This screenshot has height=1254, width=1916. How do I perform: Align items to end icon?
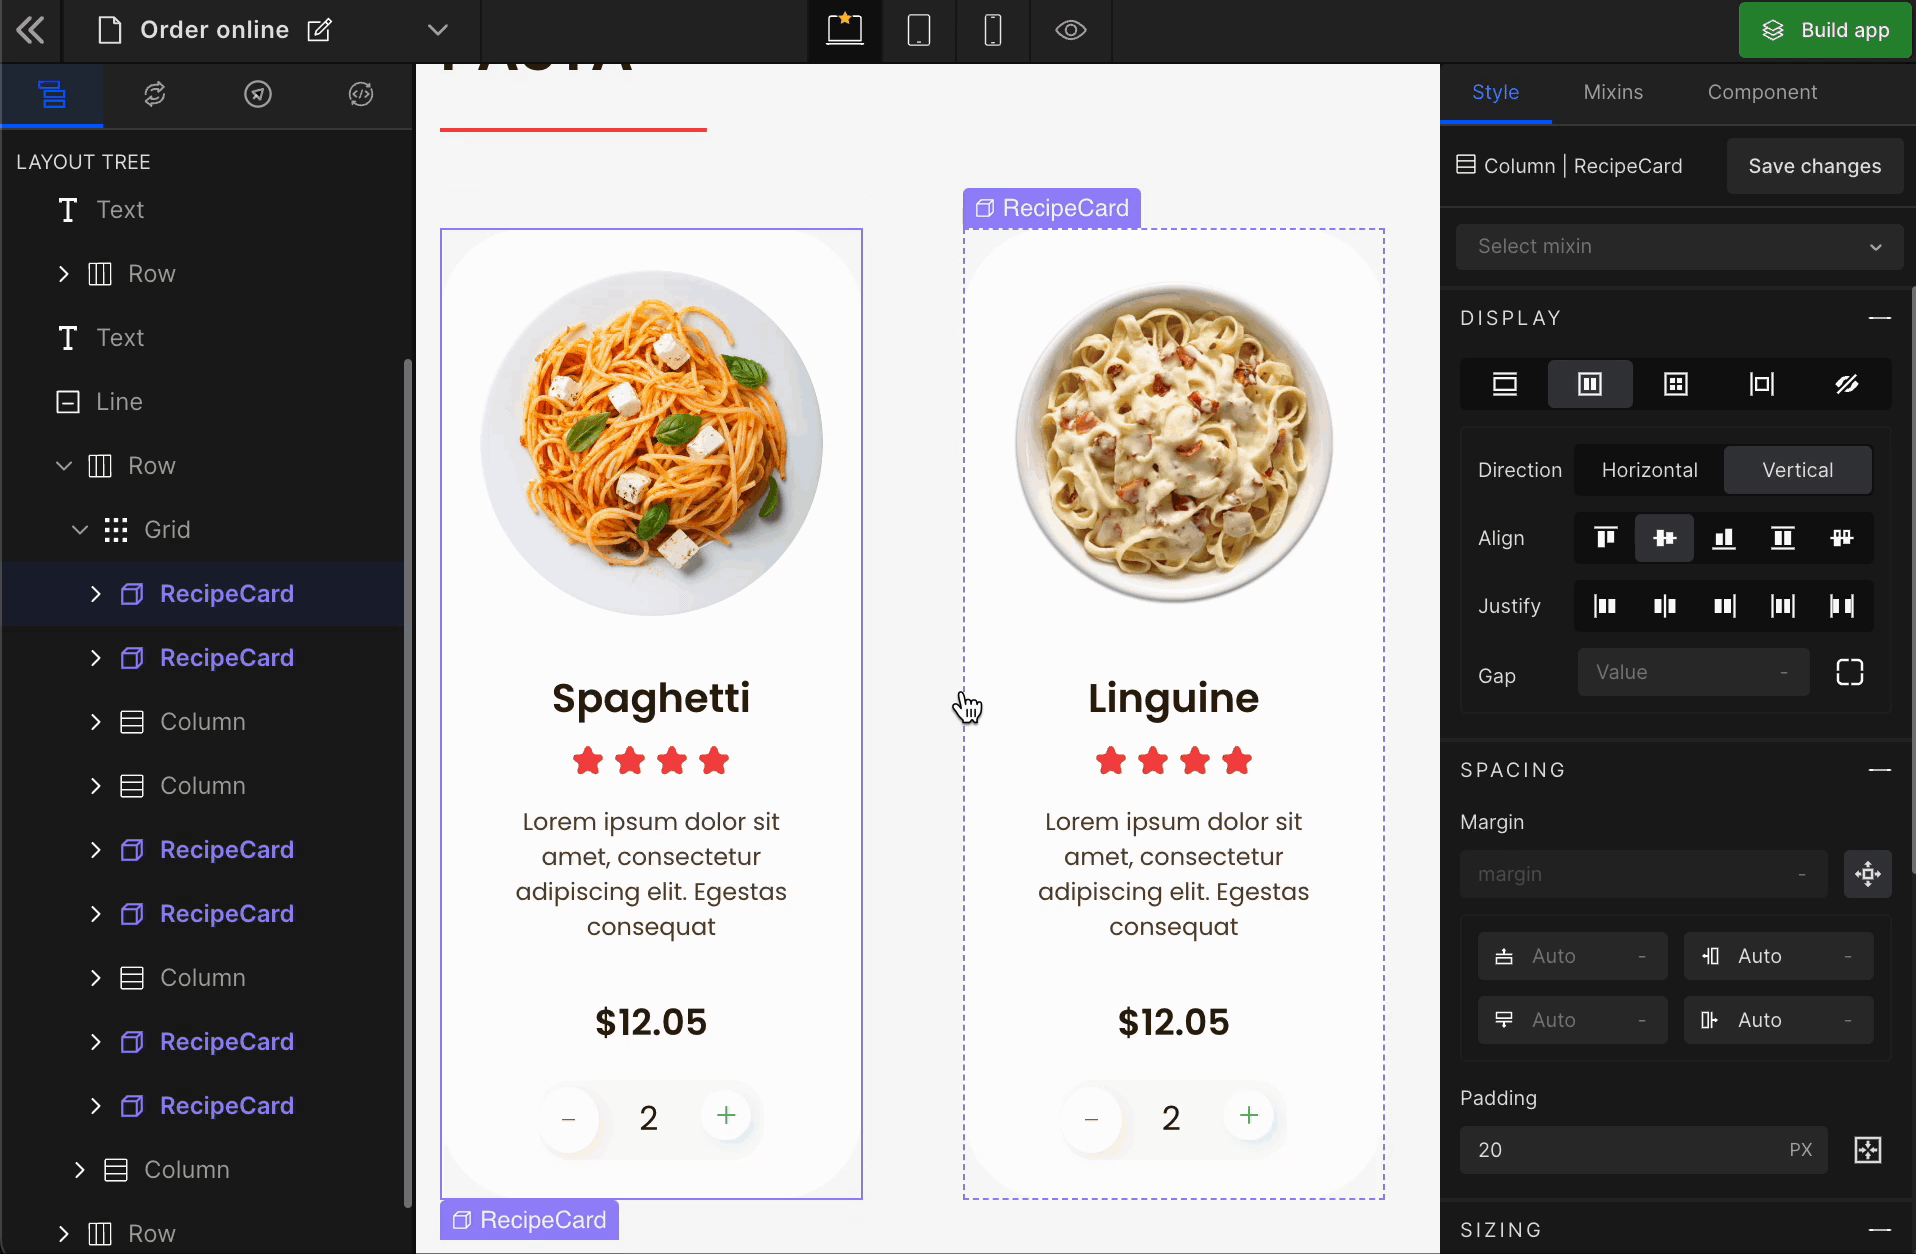coord(1724,538)
